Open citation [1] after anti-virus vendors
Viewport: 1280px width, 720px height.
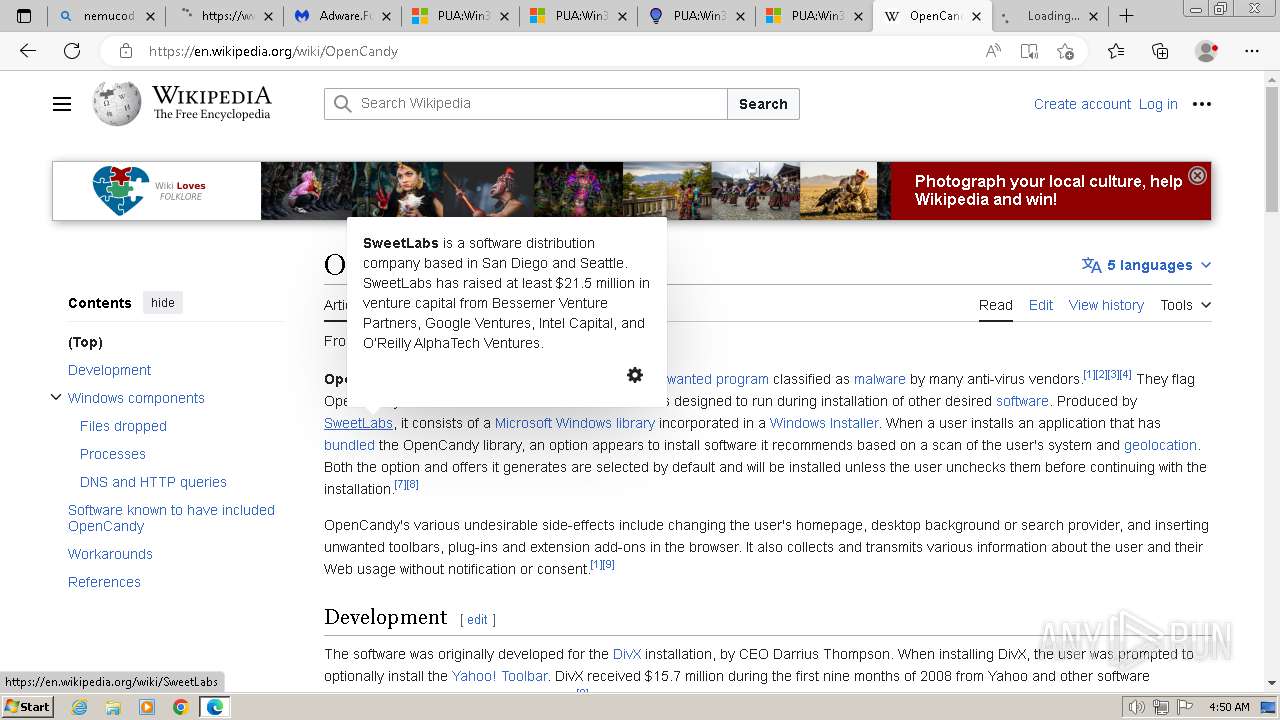1089,375
